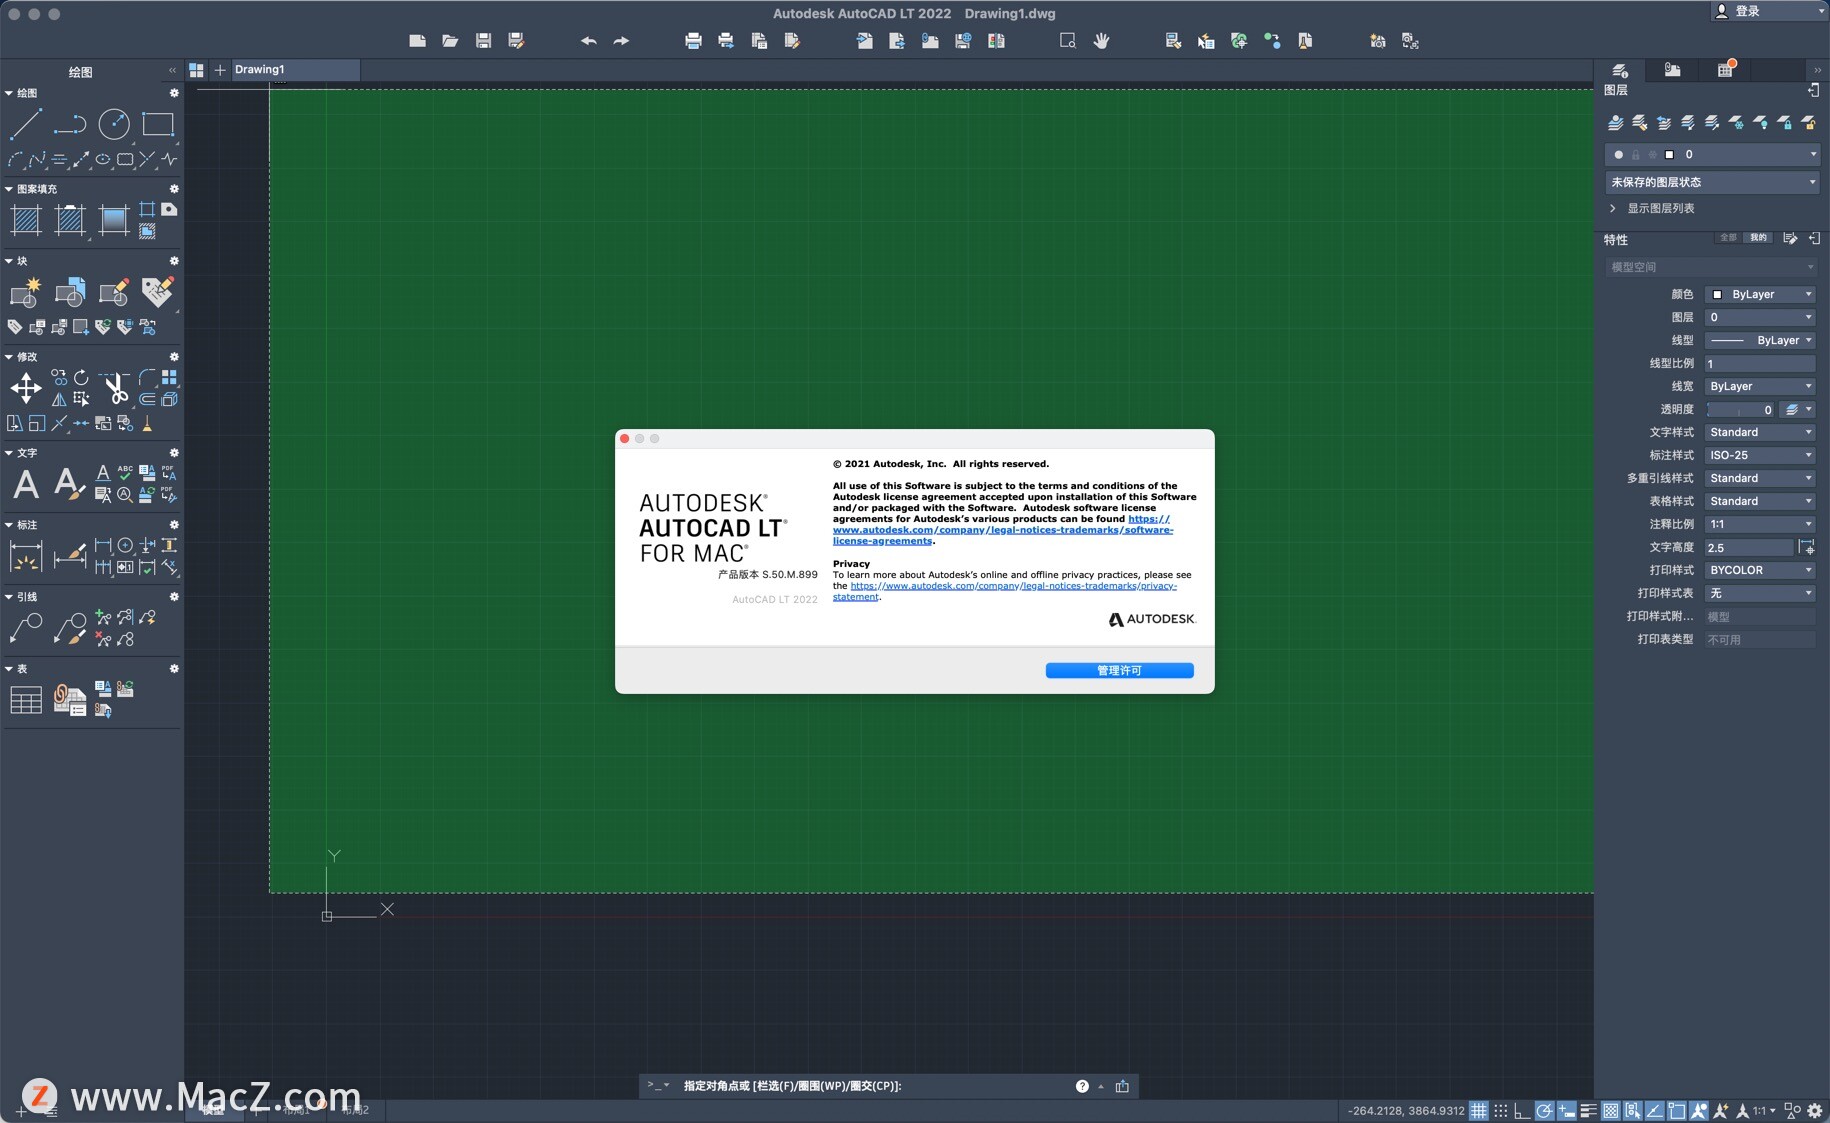Open the annotation scale 1:1 property dropdown
1830x1123 pixels.
click(1760, 524)
